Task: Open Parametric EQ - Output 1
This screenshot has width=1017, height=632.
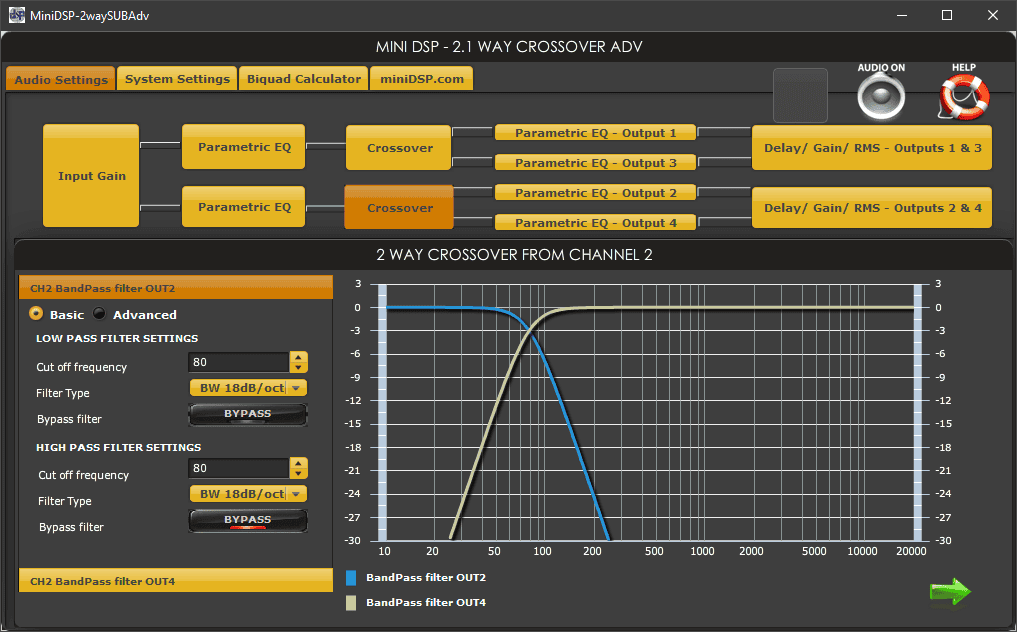Action: (x=595, y=133)
